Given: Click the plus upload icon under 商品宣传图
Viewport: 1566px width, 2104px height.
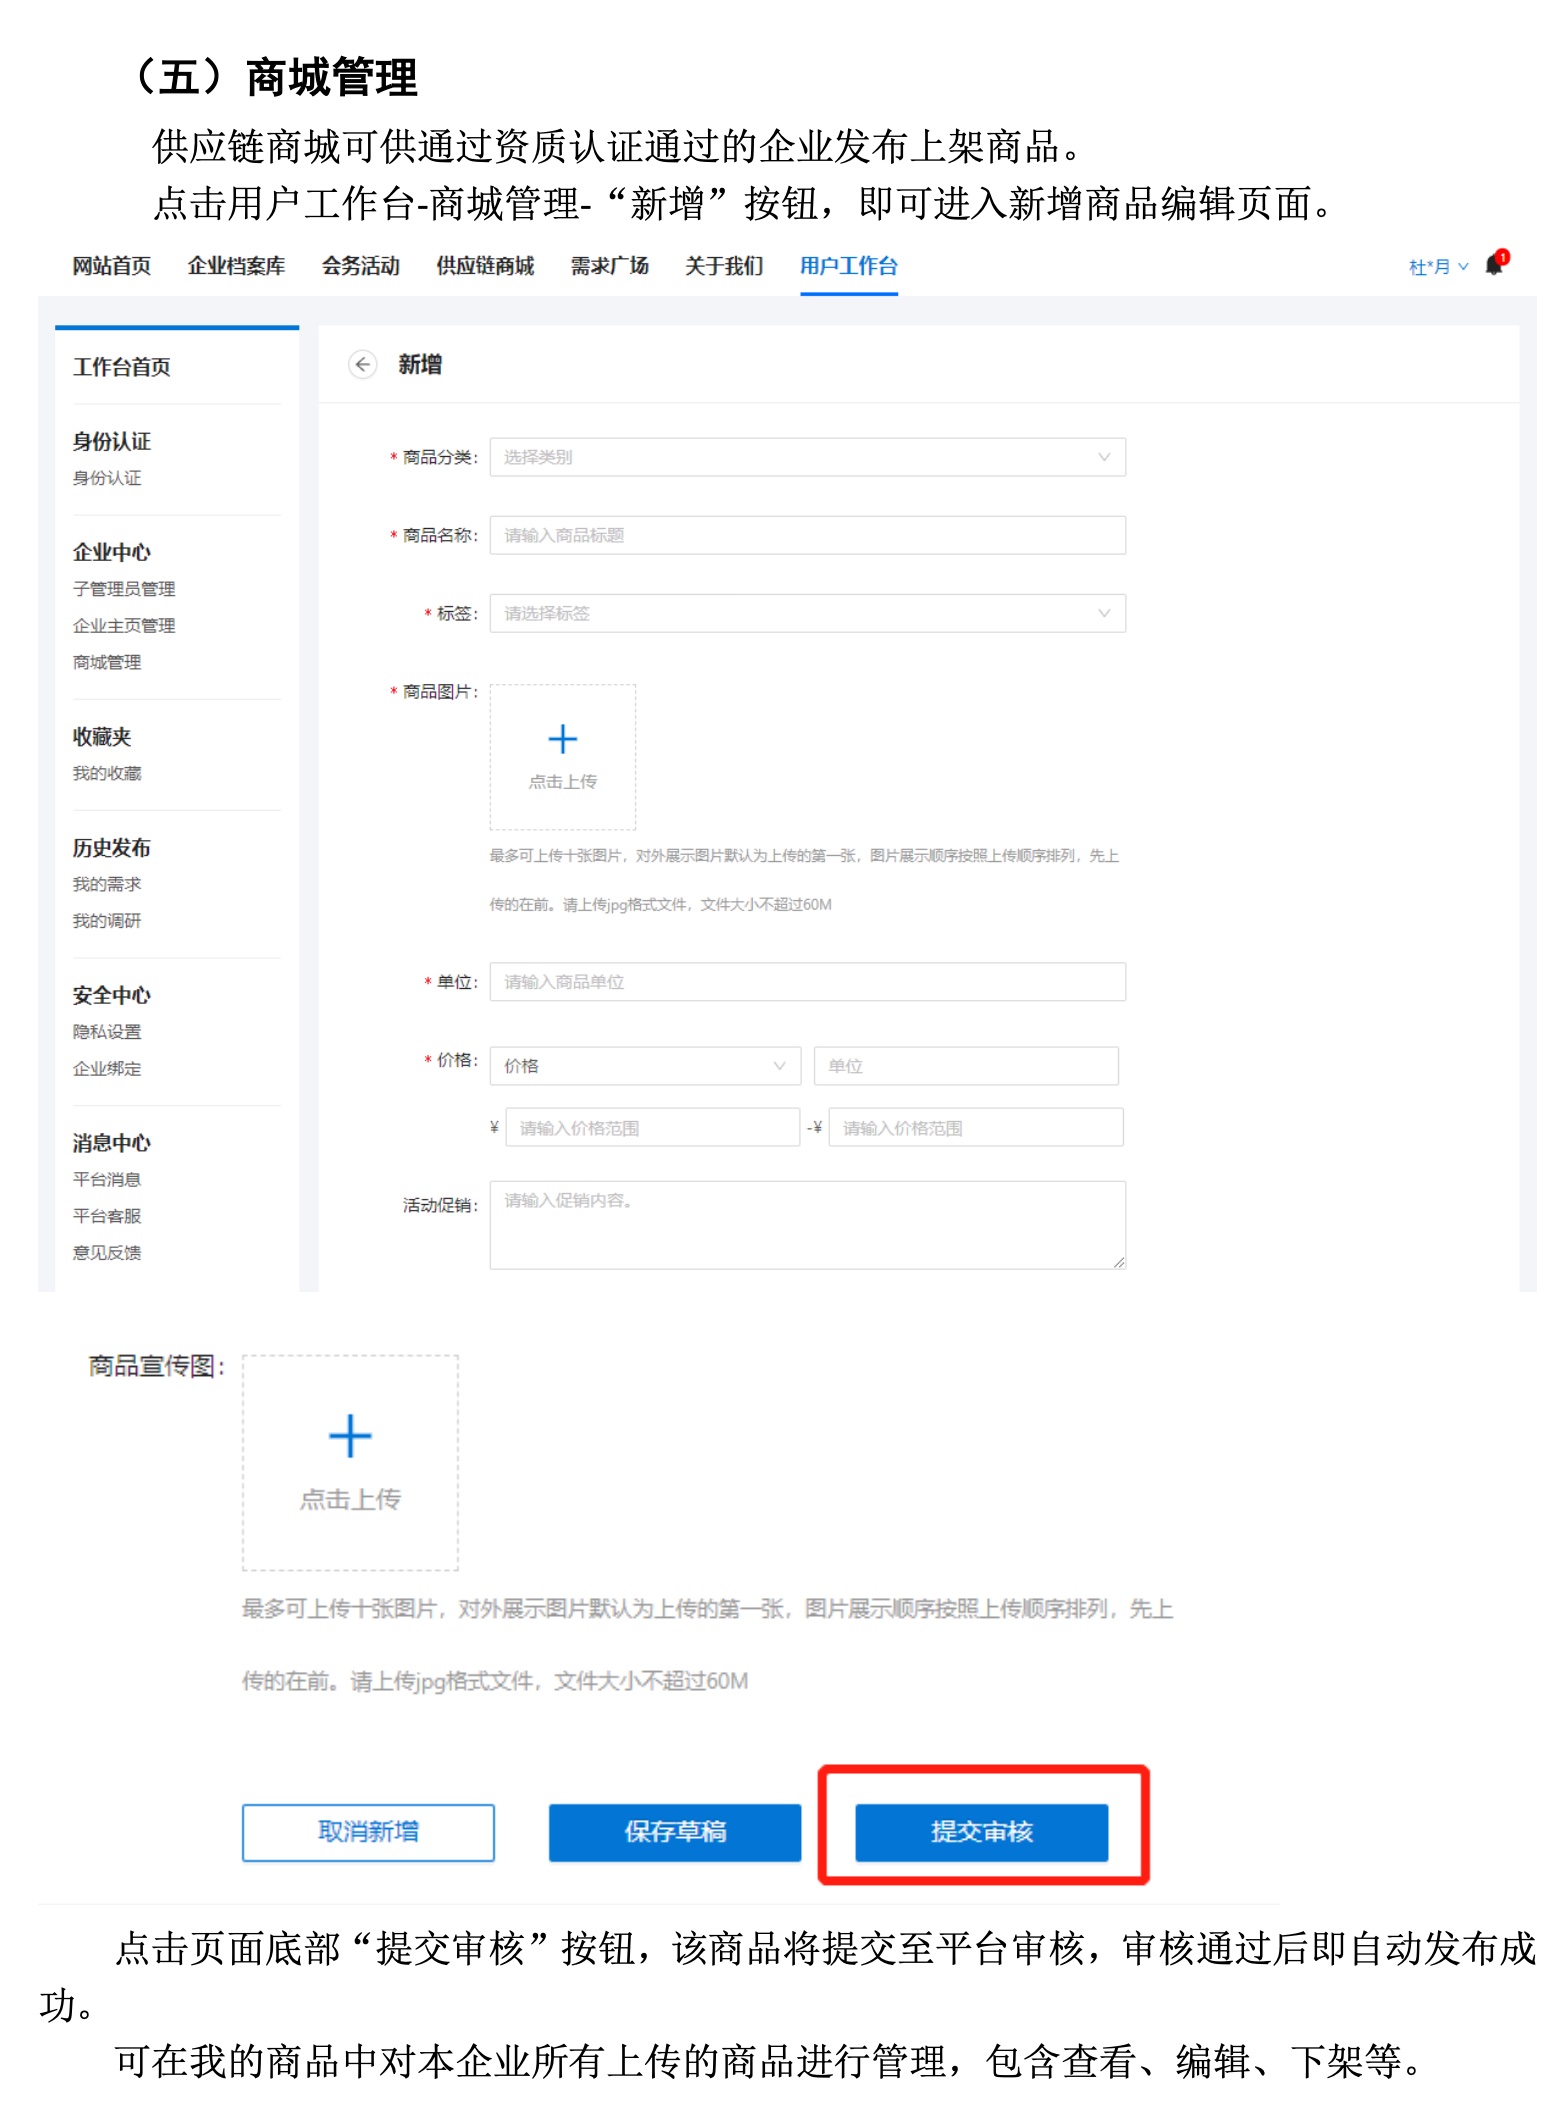Looking at the screenshot, I should tap(350, 1436).
